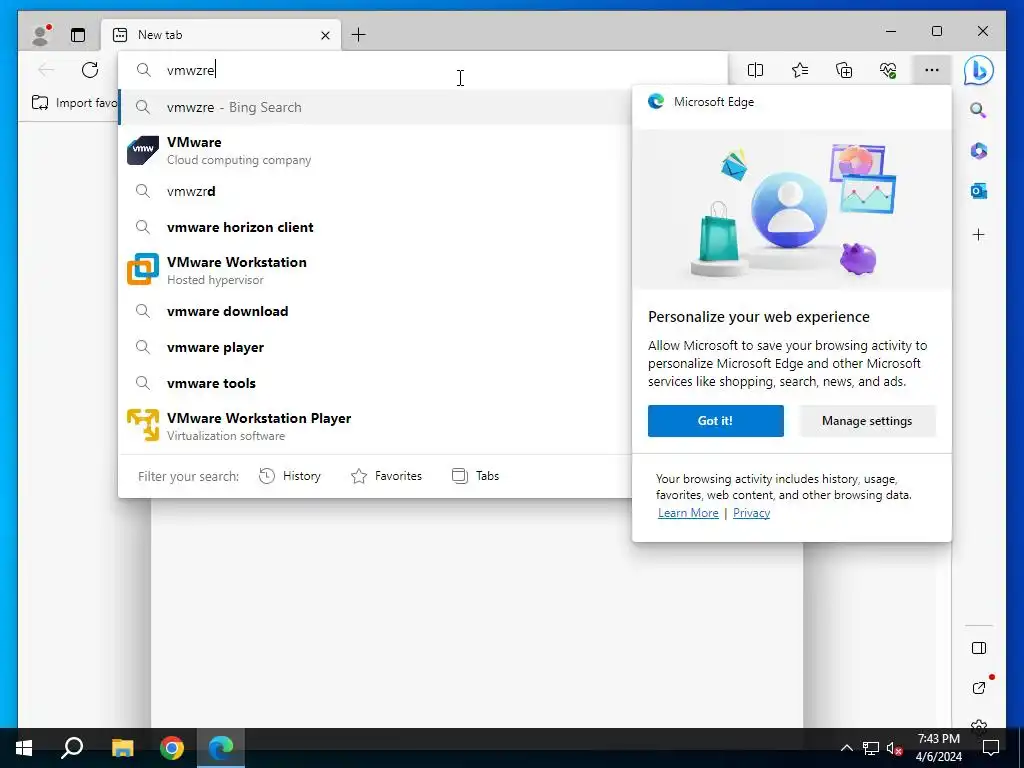Select the Edge taskbar icon

coord(221,748)
